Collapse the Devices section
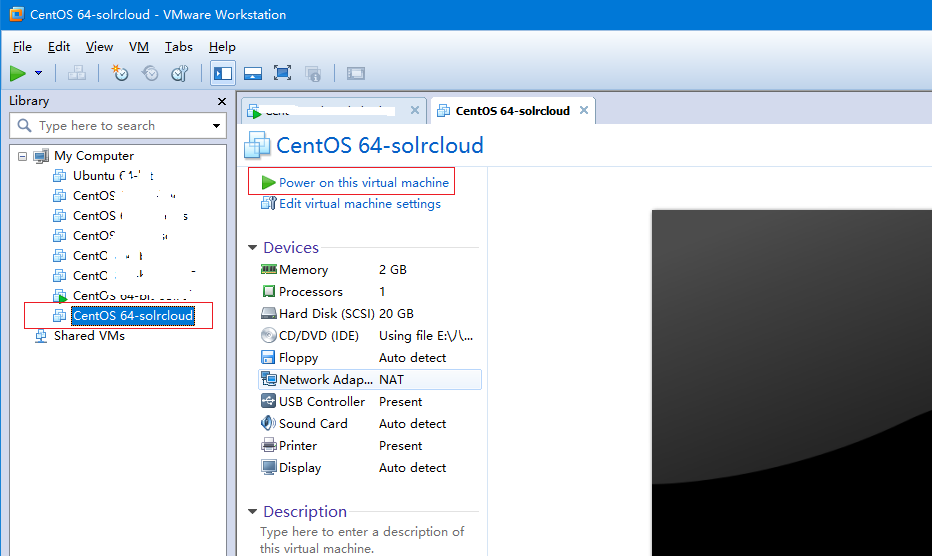The image size is (932, 556). click(253, 247)
